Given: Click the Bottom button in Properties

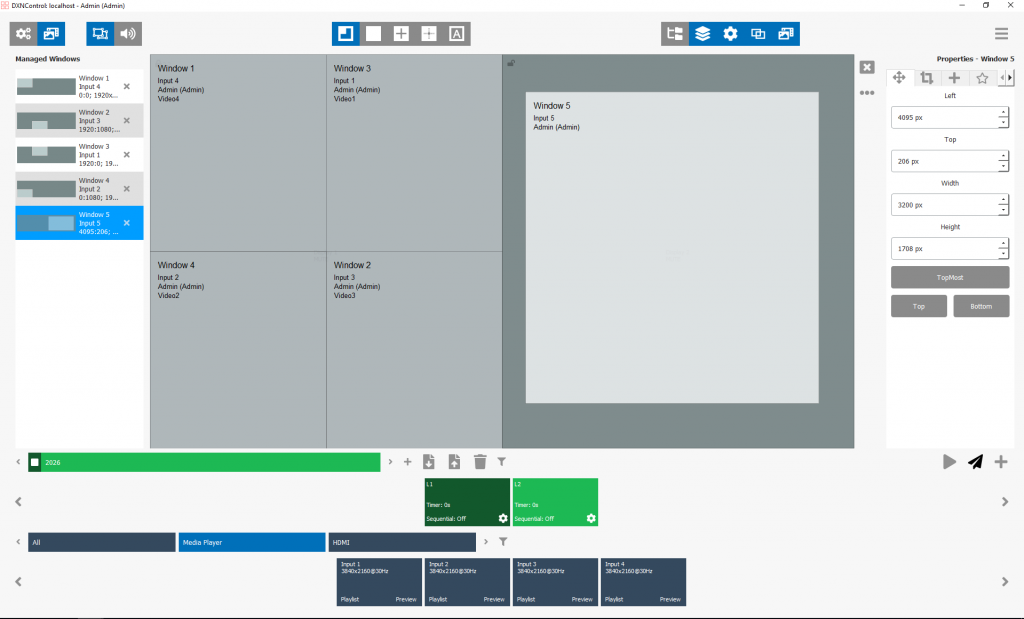Looking at the screenshot, I should click(980, 306).
